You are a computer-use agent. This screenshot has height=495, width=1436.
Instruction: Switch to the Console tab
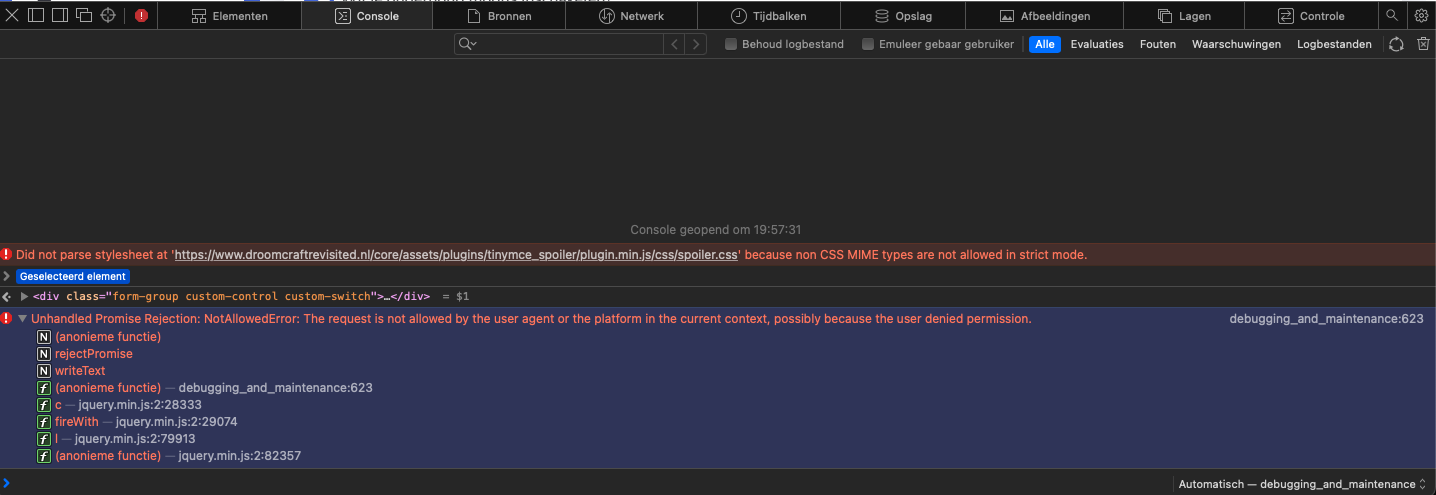point(366,16)
